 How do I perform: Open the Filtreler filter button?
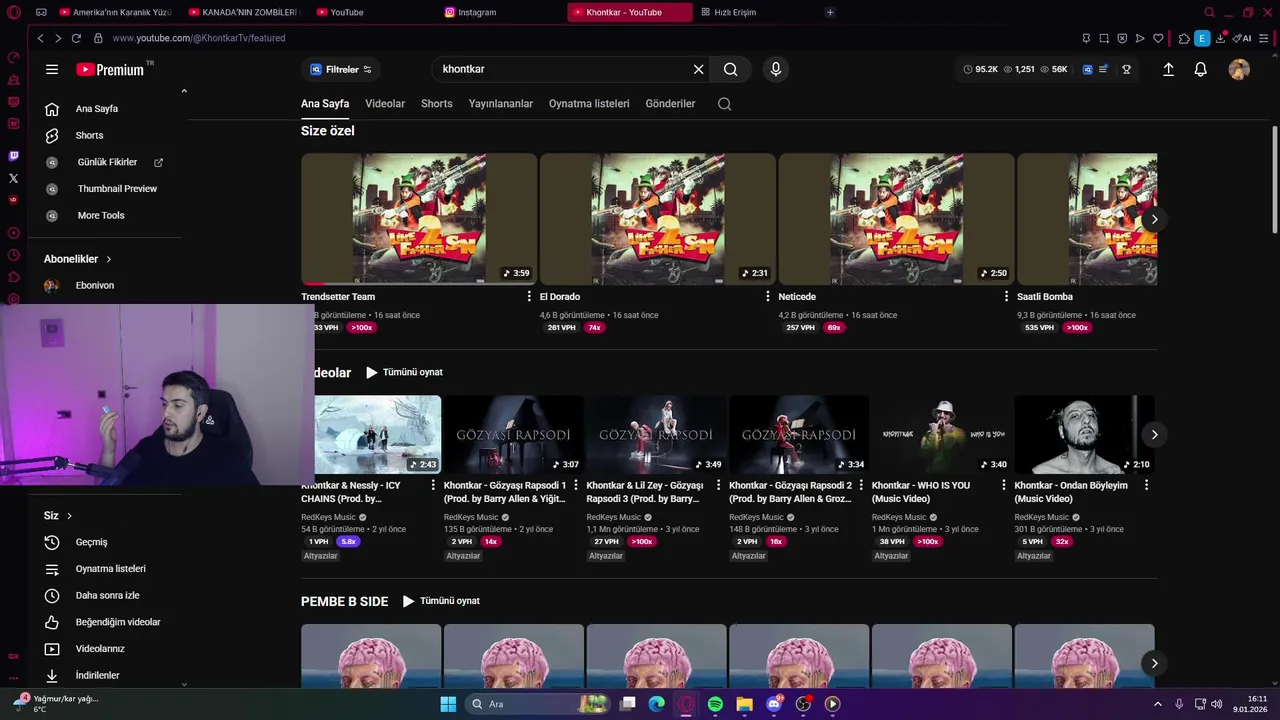pos(341,69)
